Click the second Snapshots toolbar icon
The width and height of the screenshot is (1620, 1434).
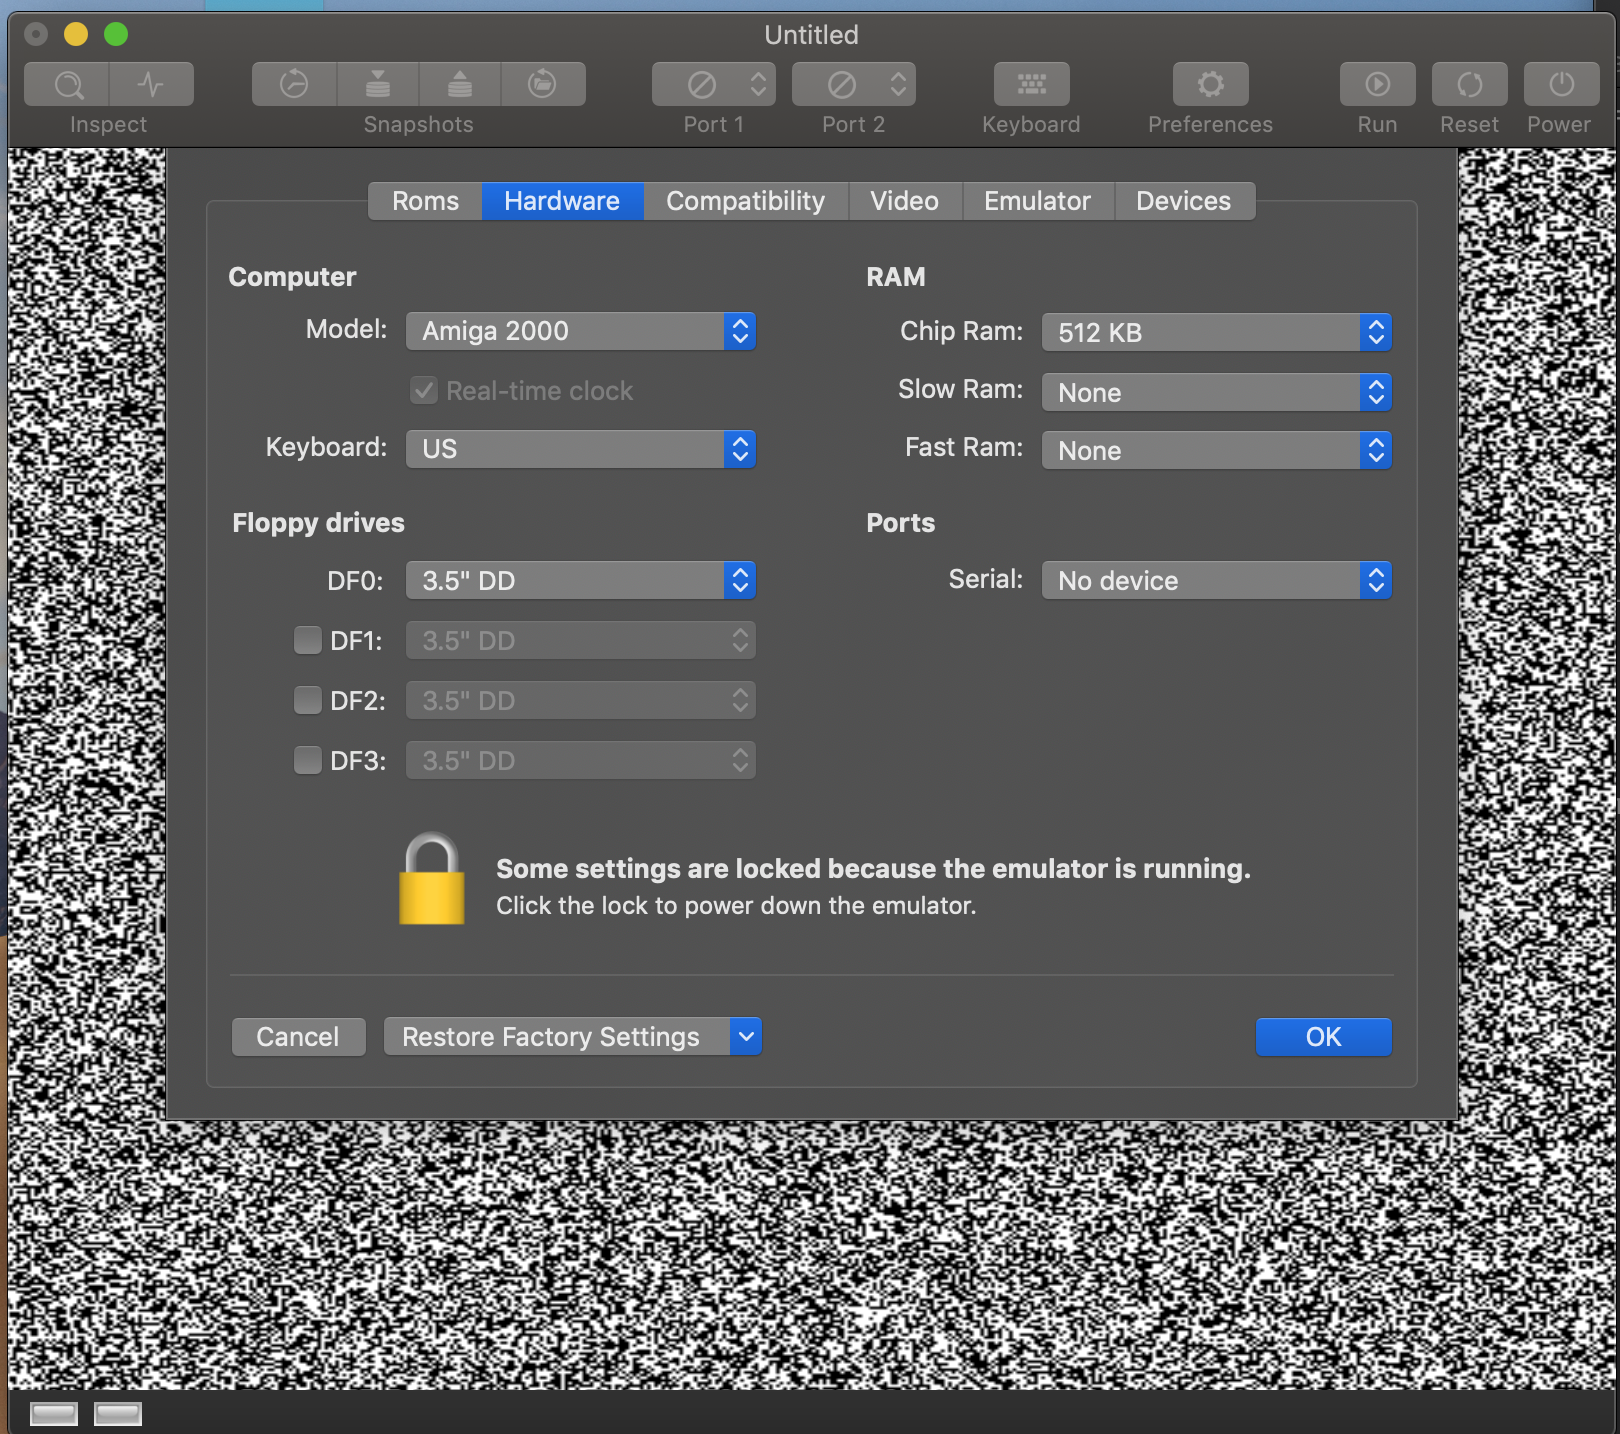[x=378, y=85]
